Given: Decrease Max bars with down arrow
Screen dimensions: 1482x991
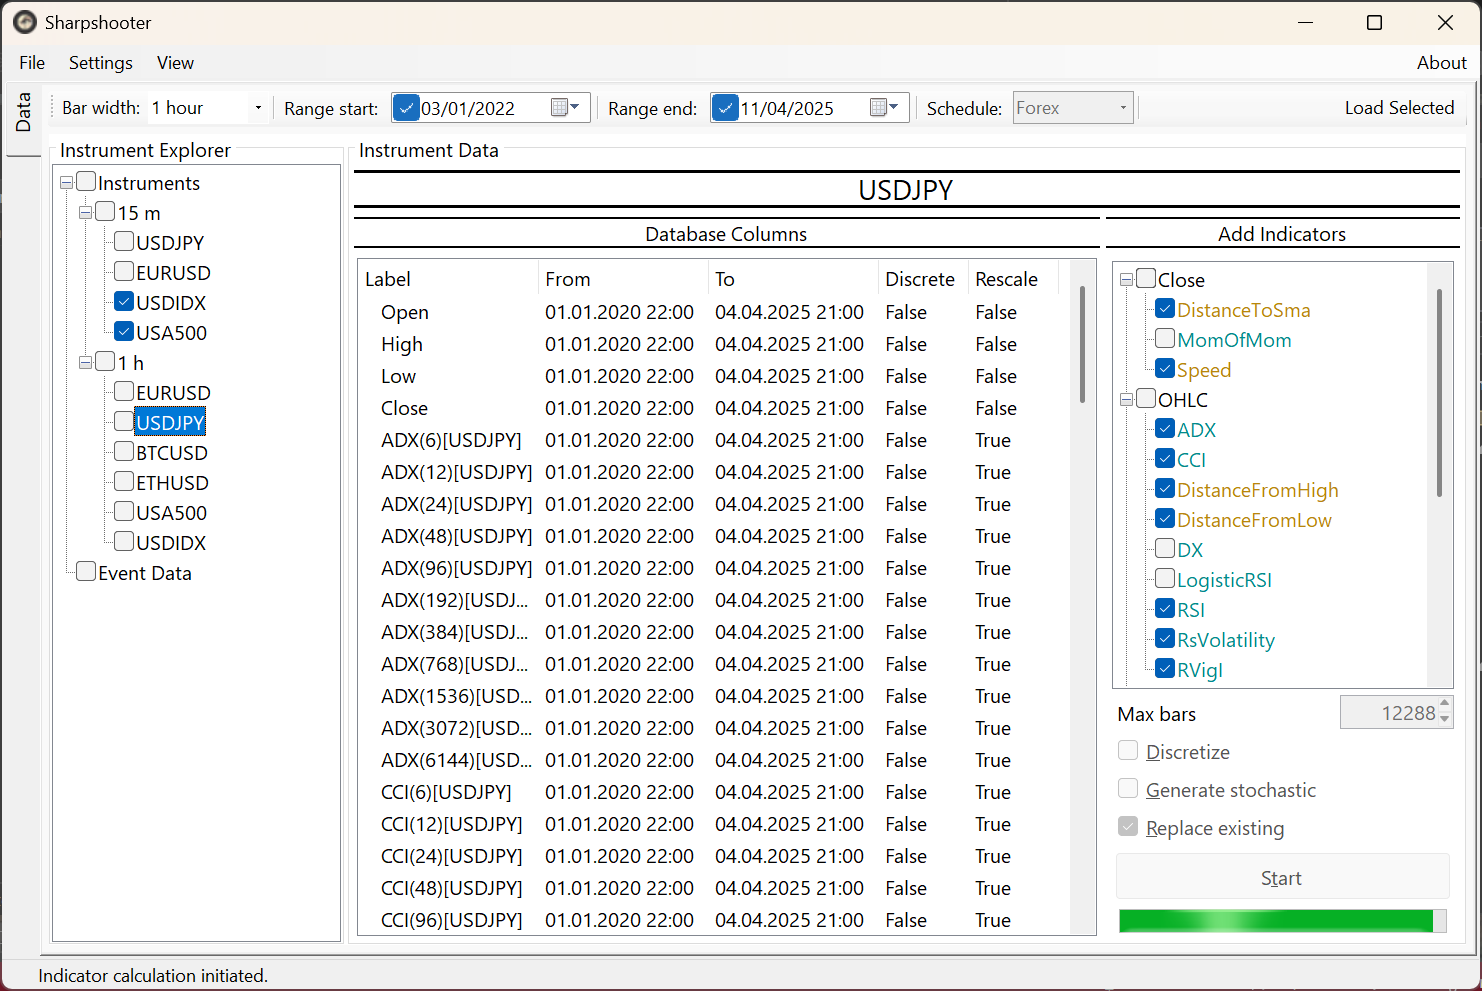Looking at the screenshot, I should pos(1444,719).
